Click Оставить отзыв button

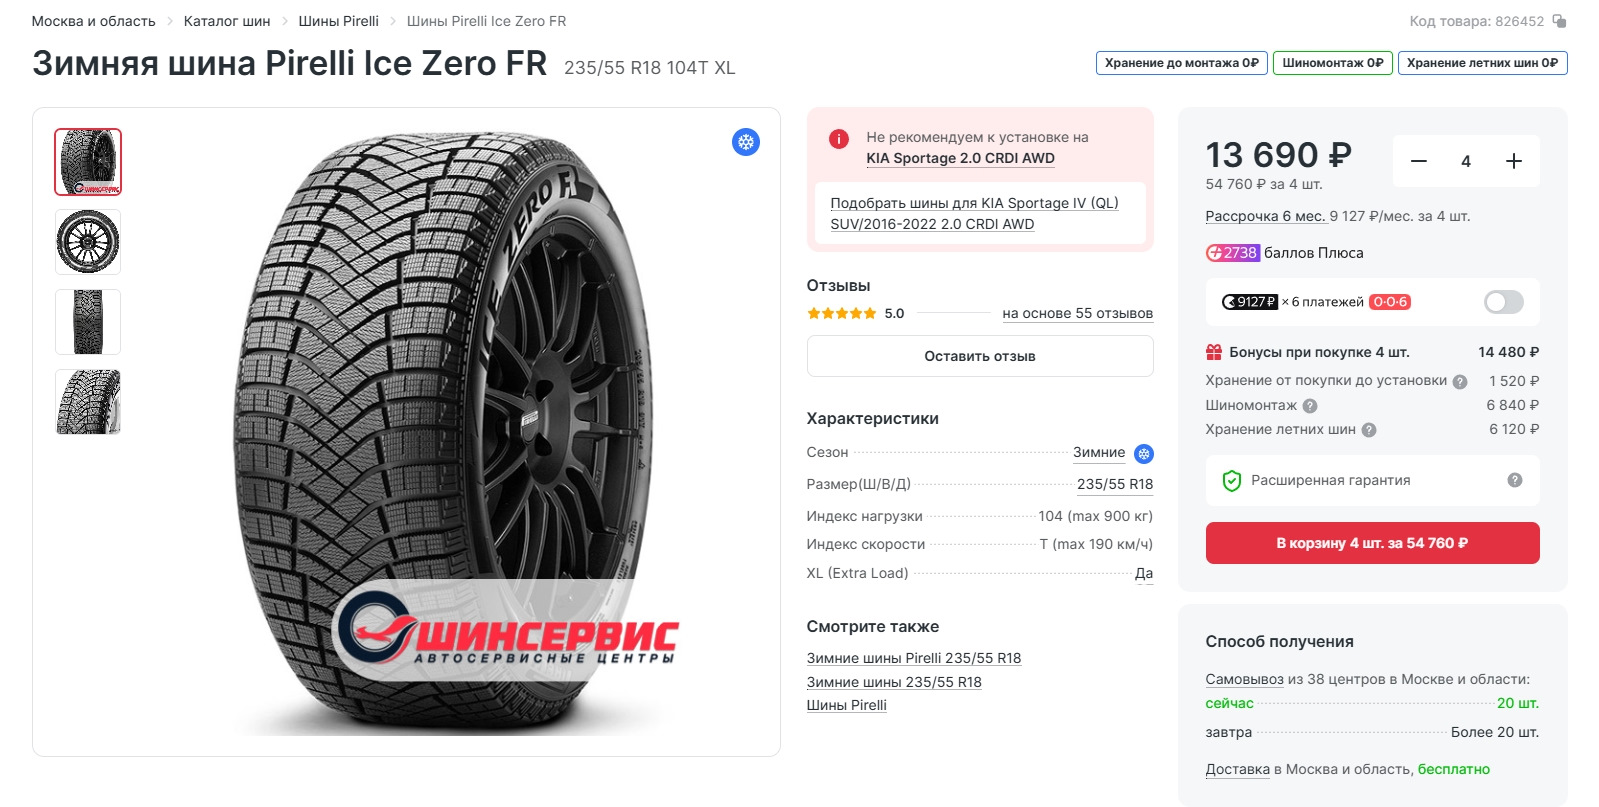tap(979, 356)
